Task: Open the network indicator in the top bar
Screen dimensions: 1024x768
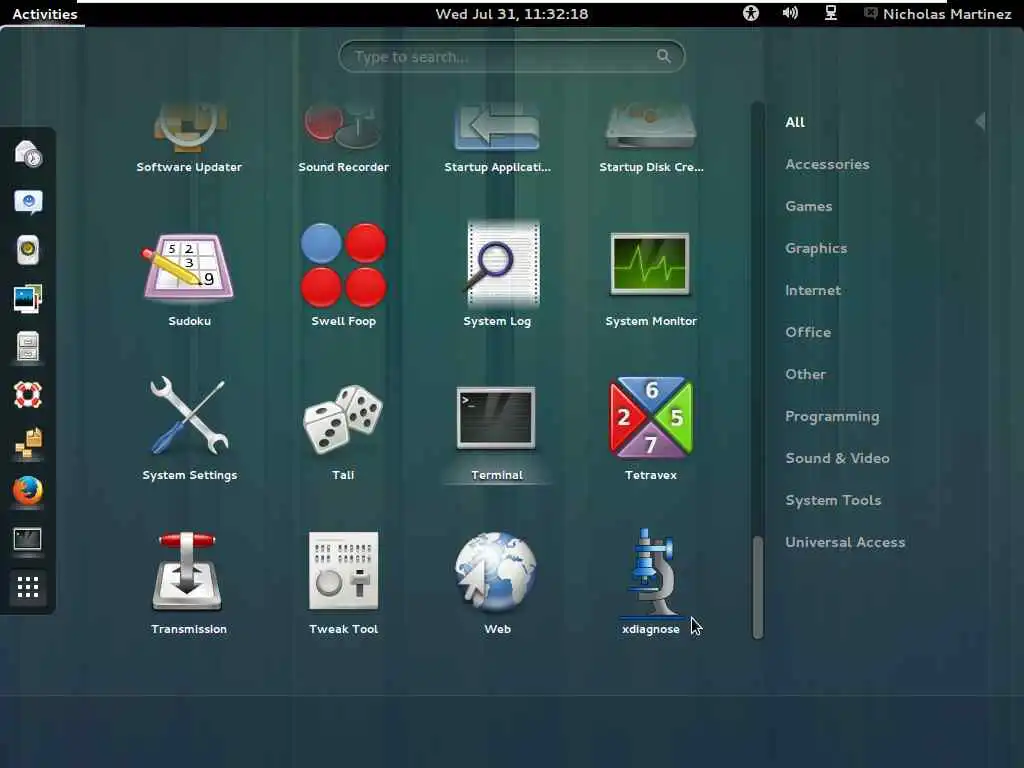Action: (831, 13)
